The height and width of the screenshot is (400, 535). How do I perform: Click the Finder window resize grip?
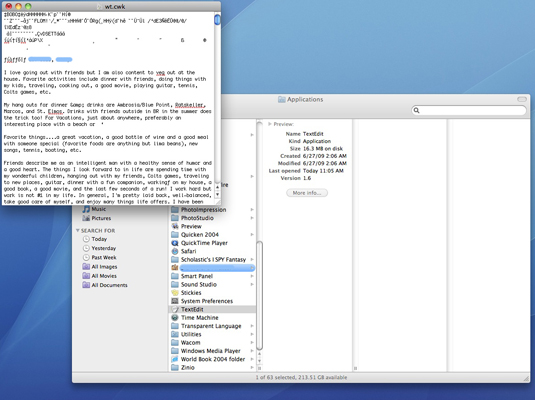(526, 378)
